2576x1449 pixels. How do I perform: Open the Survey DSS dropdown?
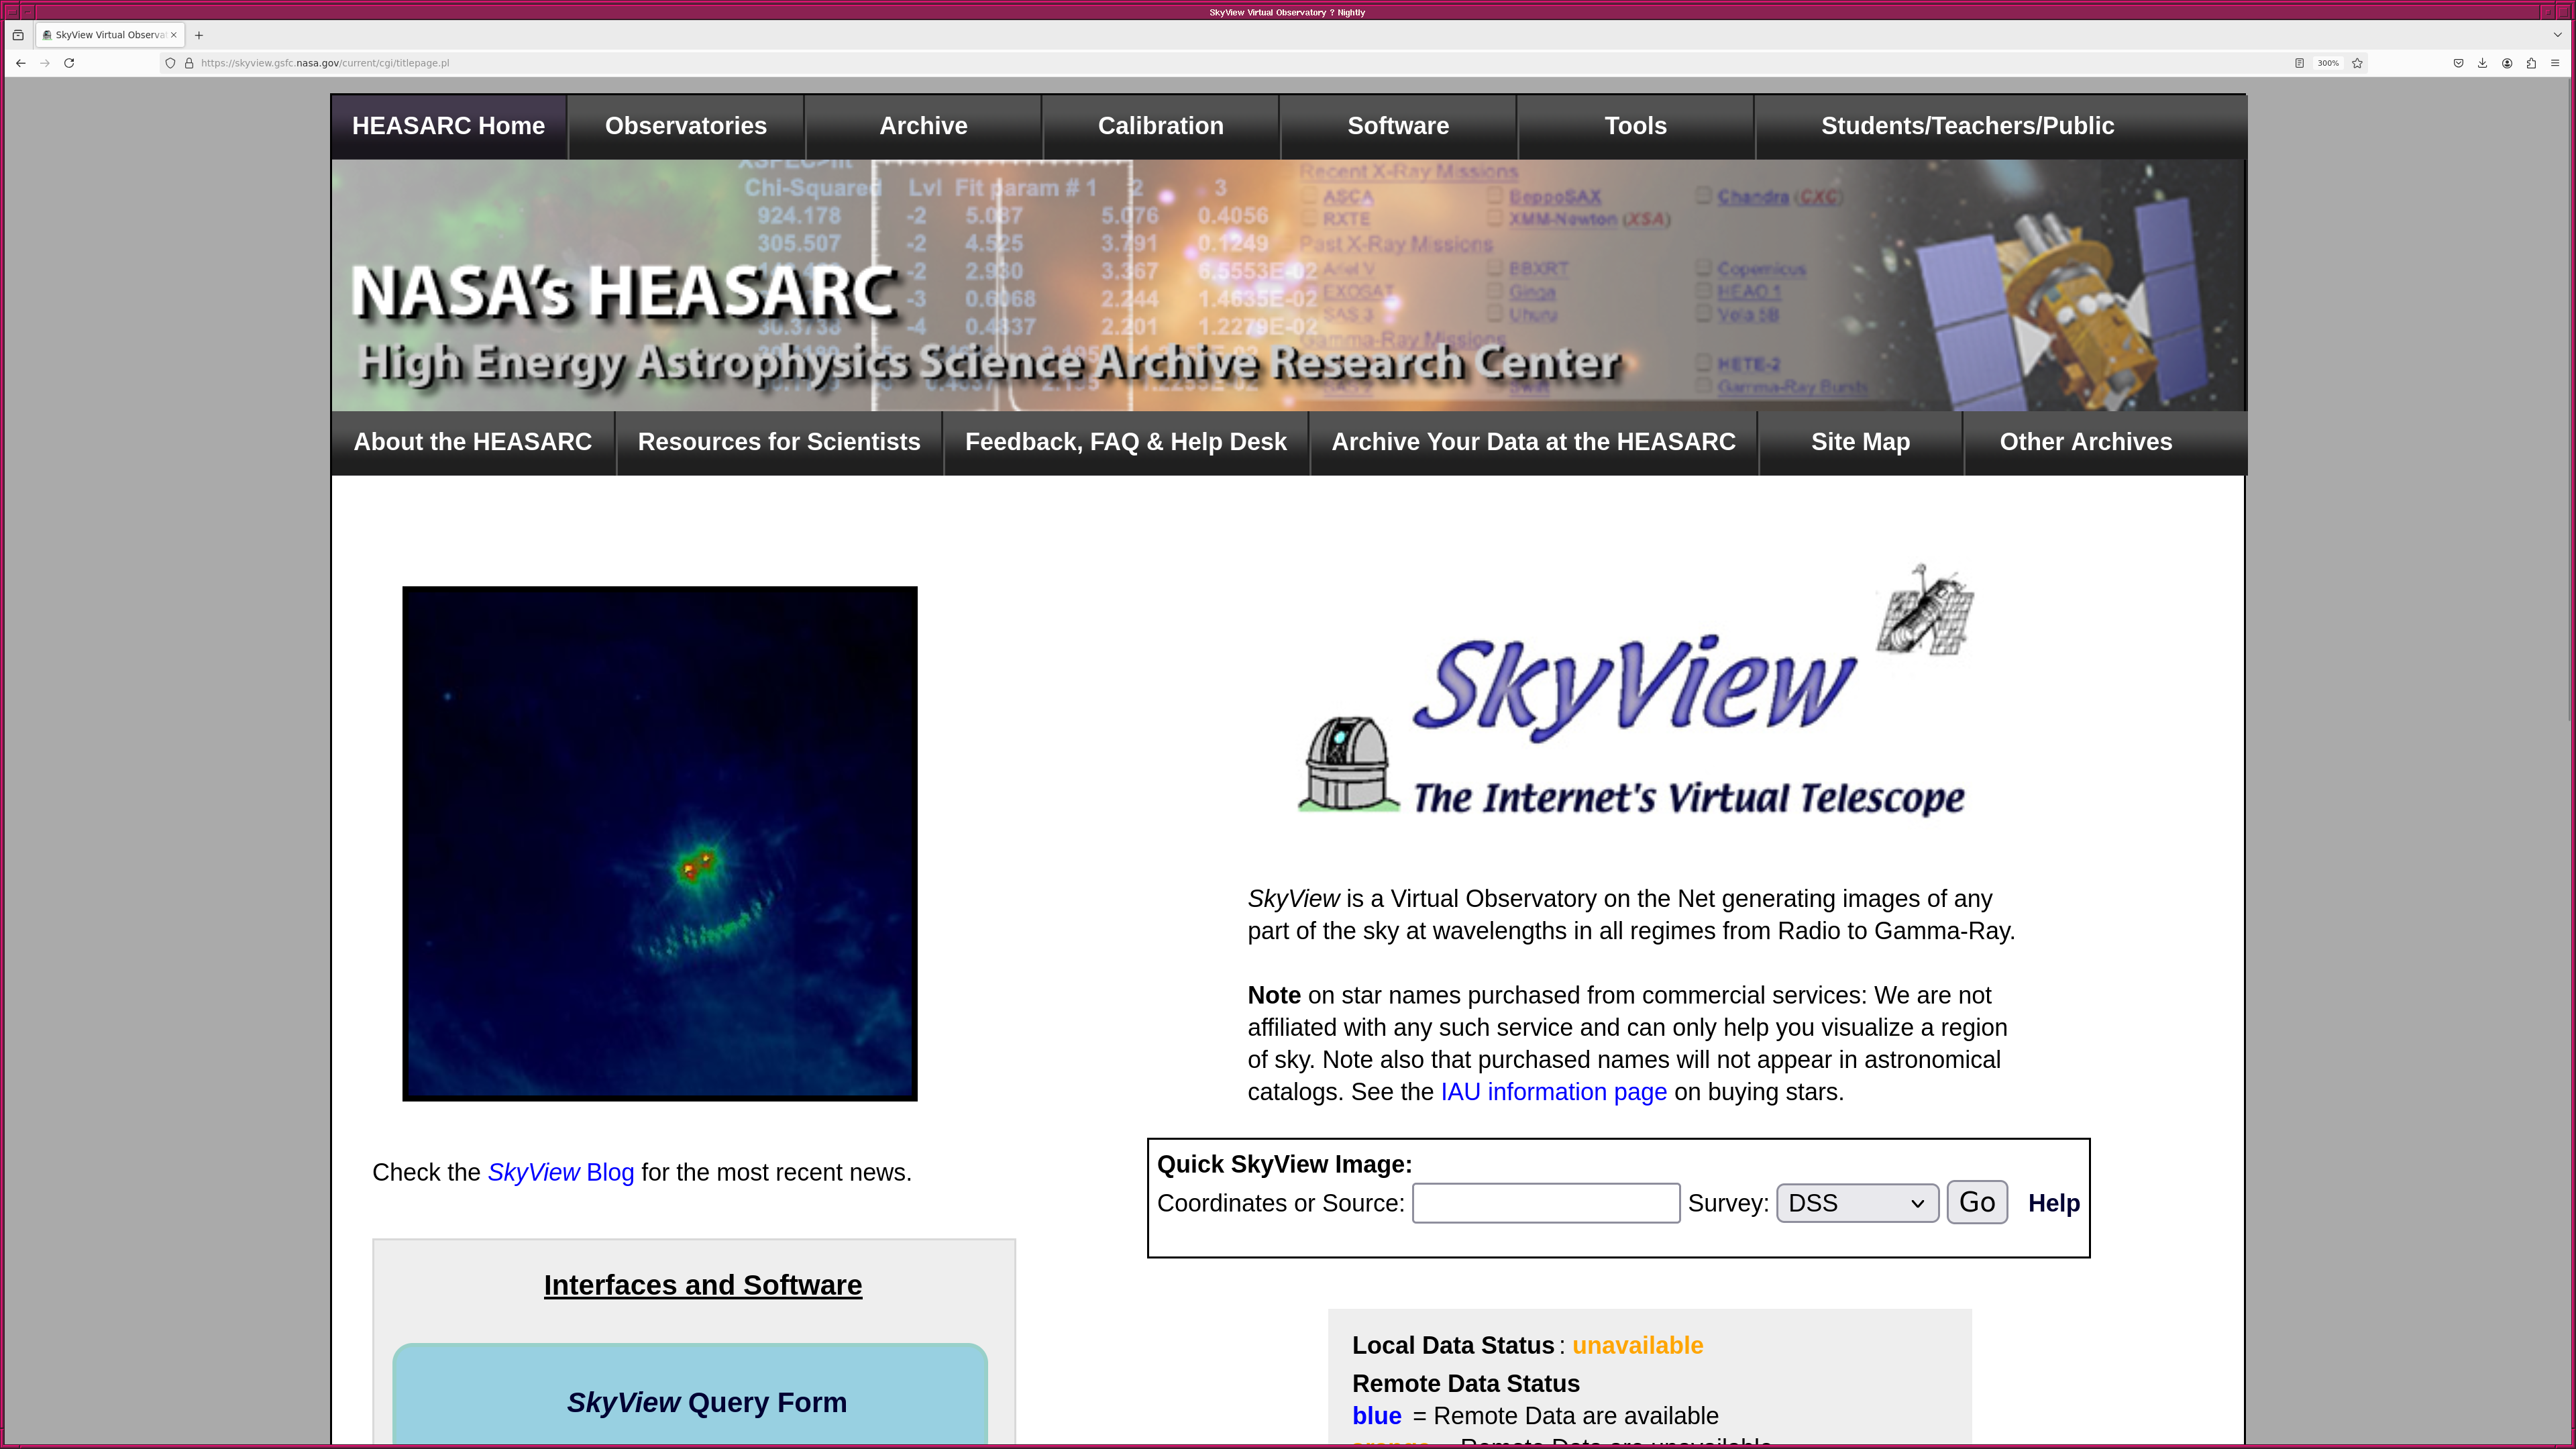click(x=1856, y=1203)
